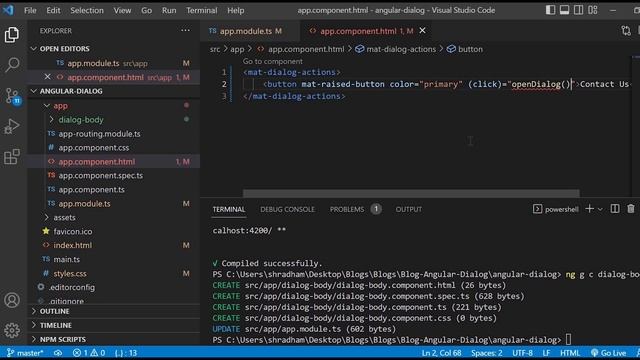Click the VS Code logo icon

8,10
